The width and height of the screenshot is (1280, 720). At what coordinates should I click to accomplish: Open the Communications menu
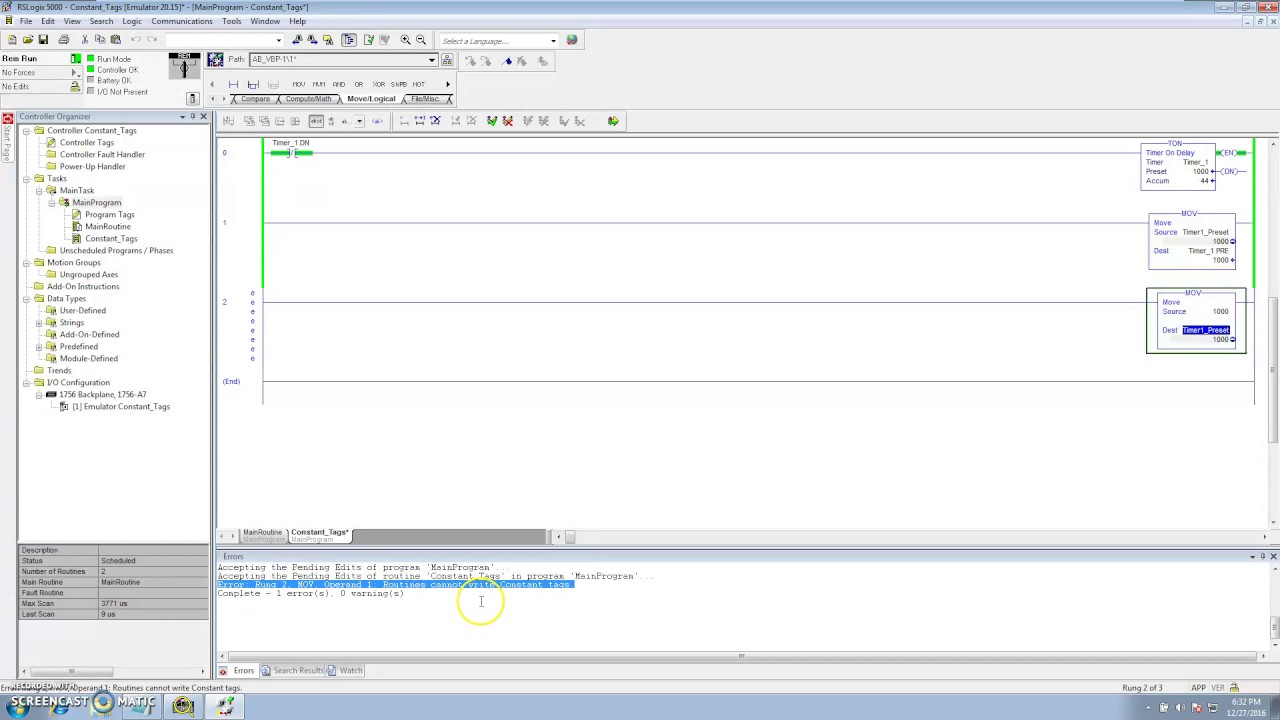(182, 21)
